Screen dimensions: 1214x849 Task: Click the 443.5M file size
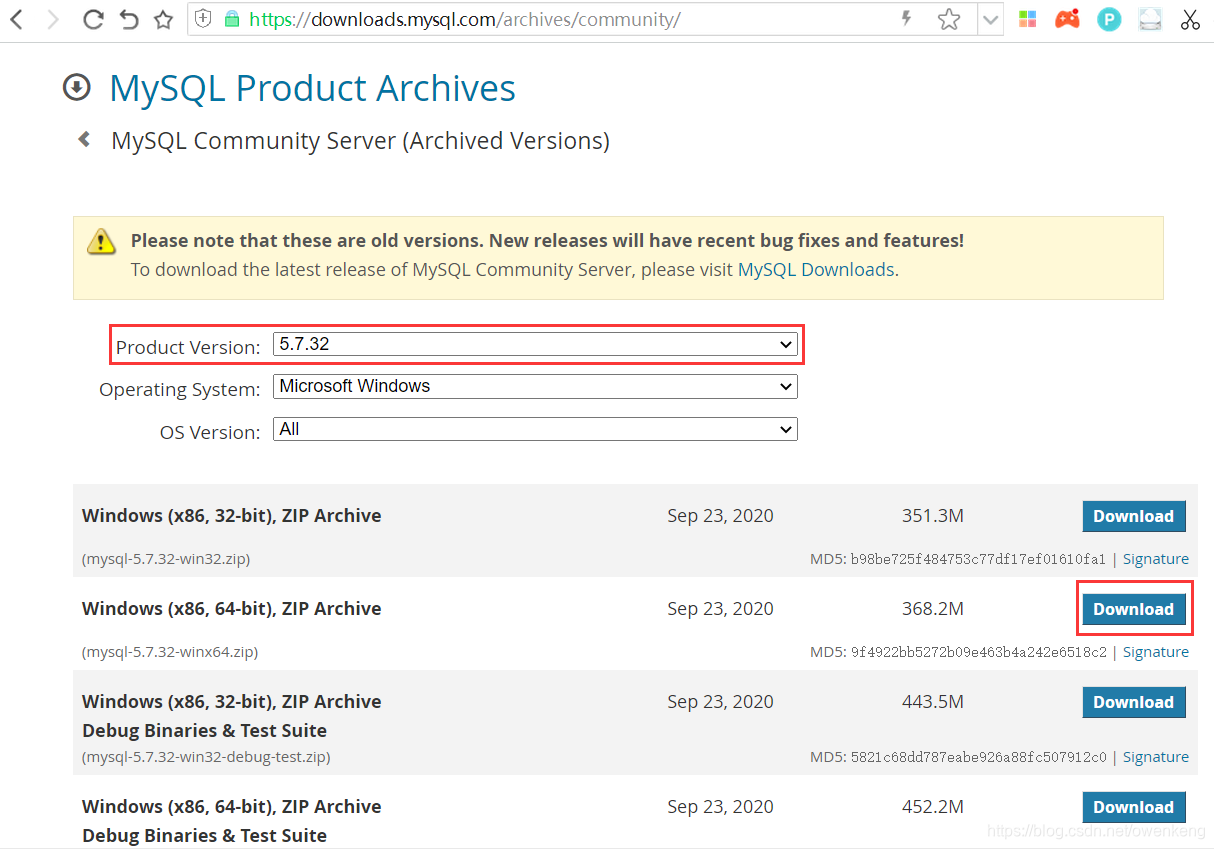click(932, 702)
